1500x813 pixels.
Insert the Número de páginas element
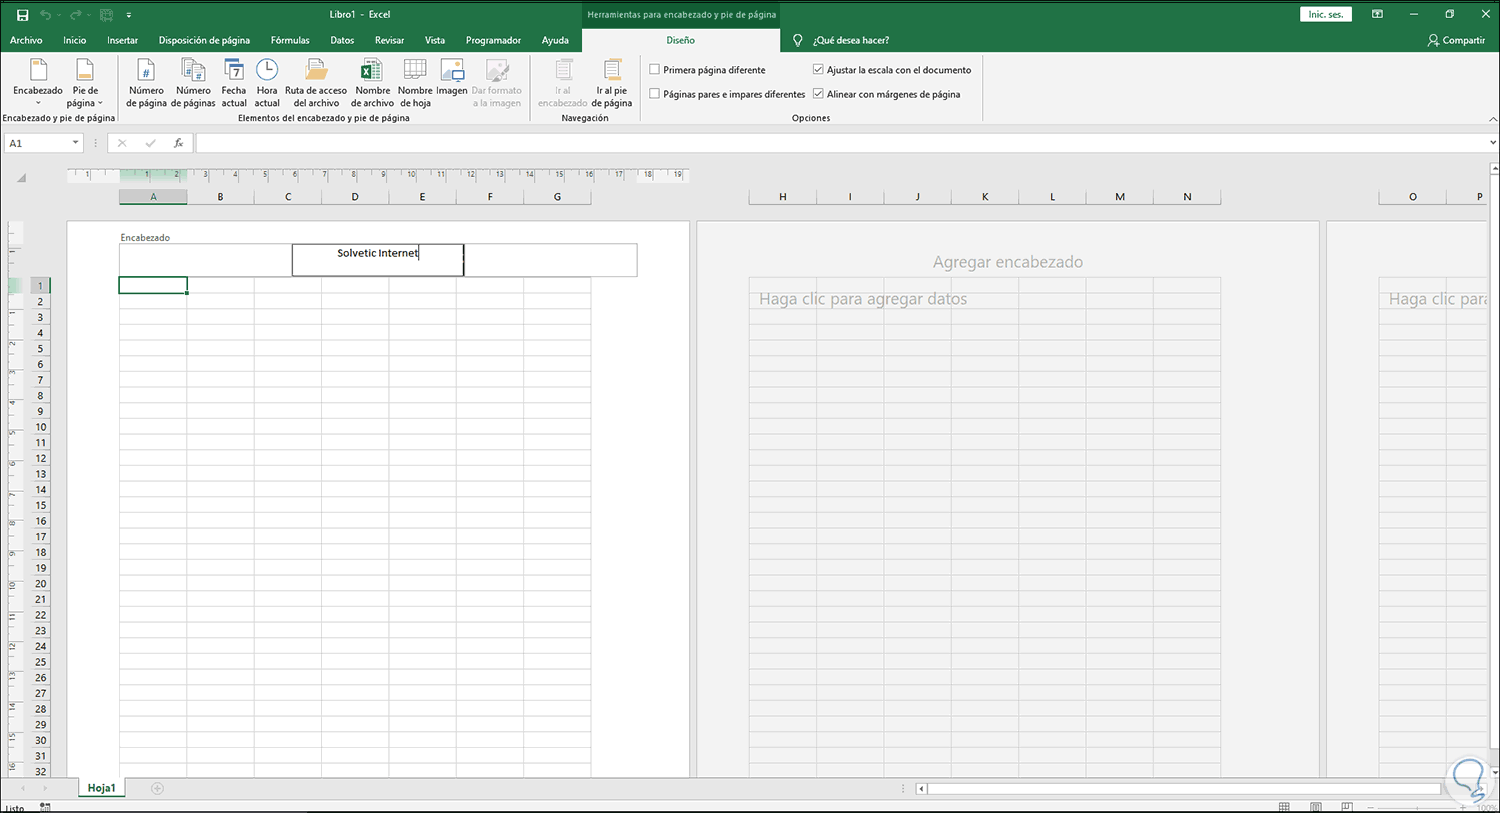point(193,82)
